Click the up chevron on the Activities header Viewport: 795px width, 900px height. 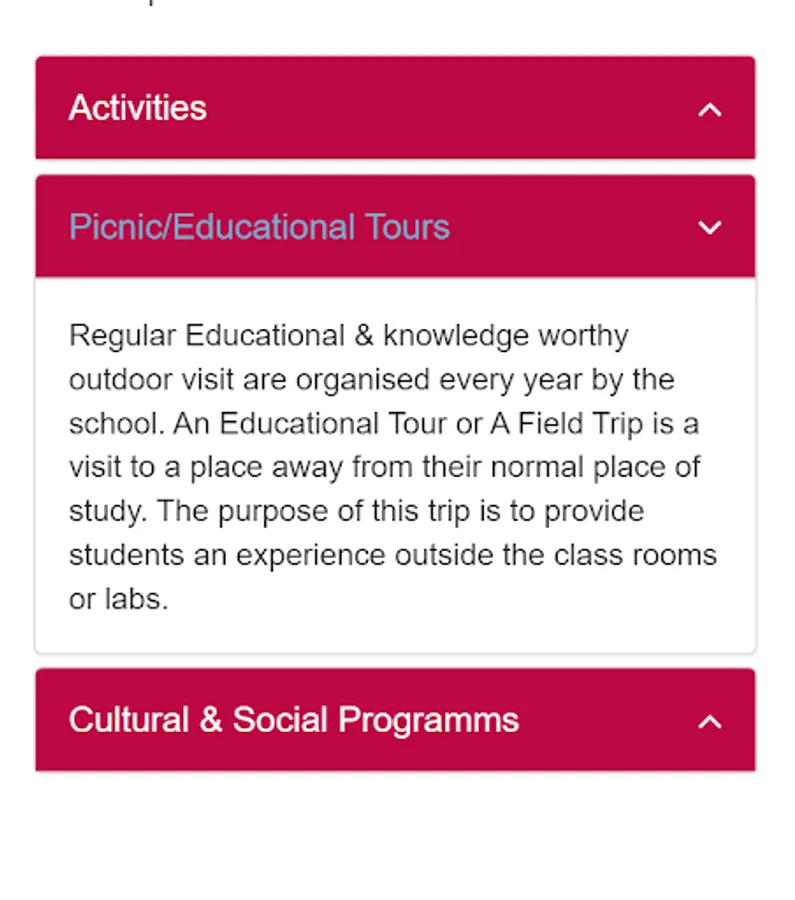tap(709, 109)
